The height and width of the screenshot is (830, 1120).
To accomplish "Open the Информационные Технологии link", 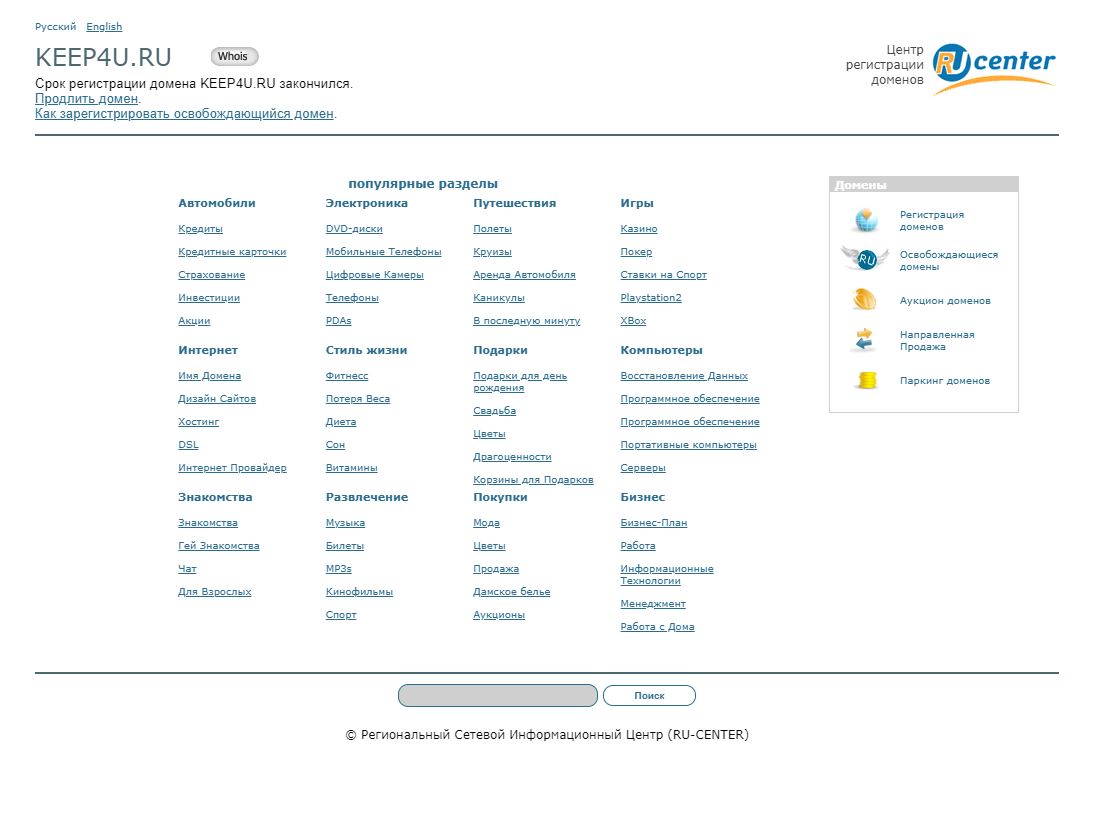I will coord(667,574).
